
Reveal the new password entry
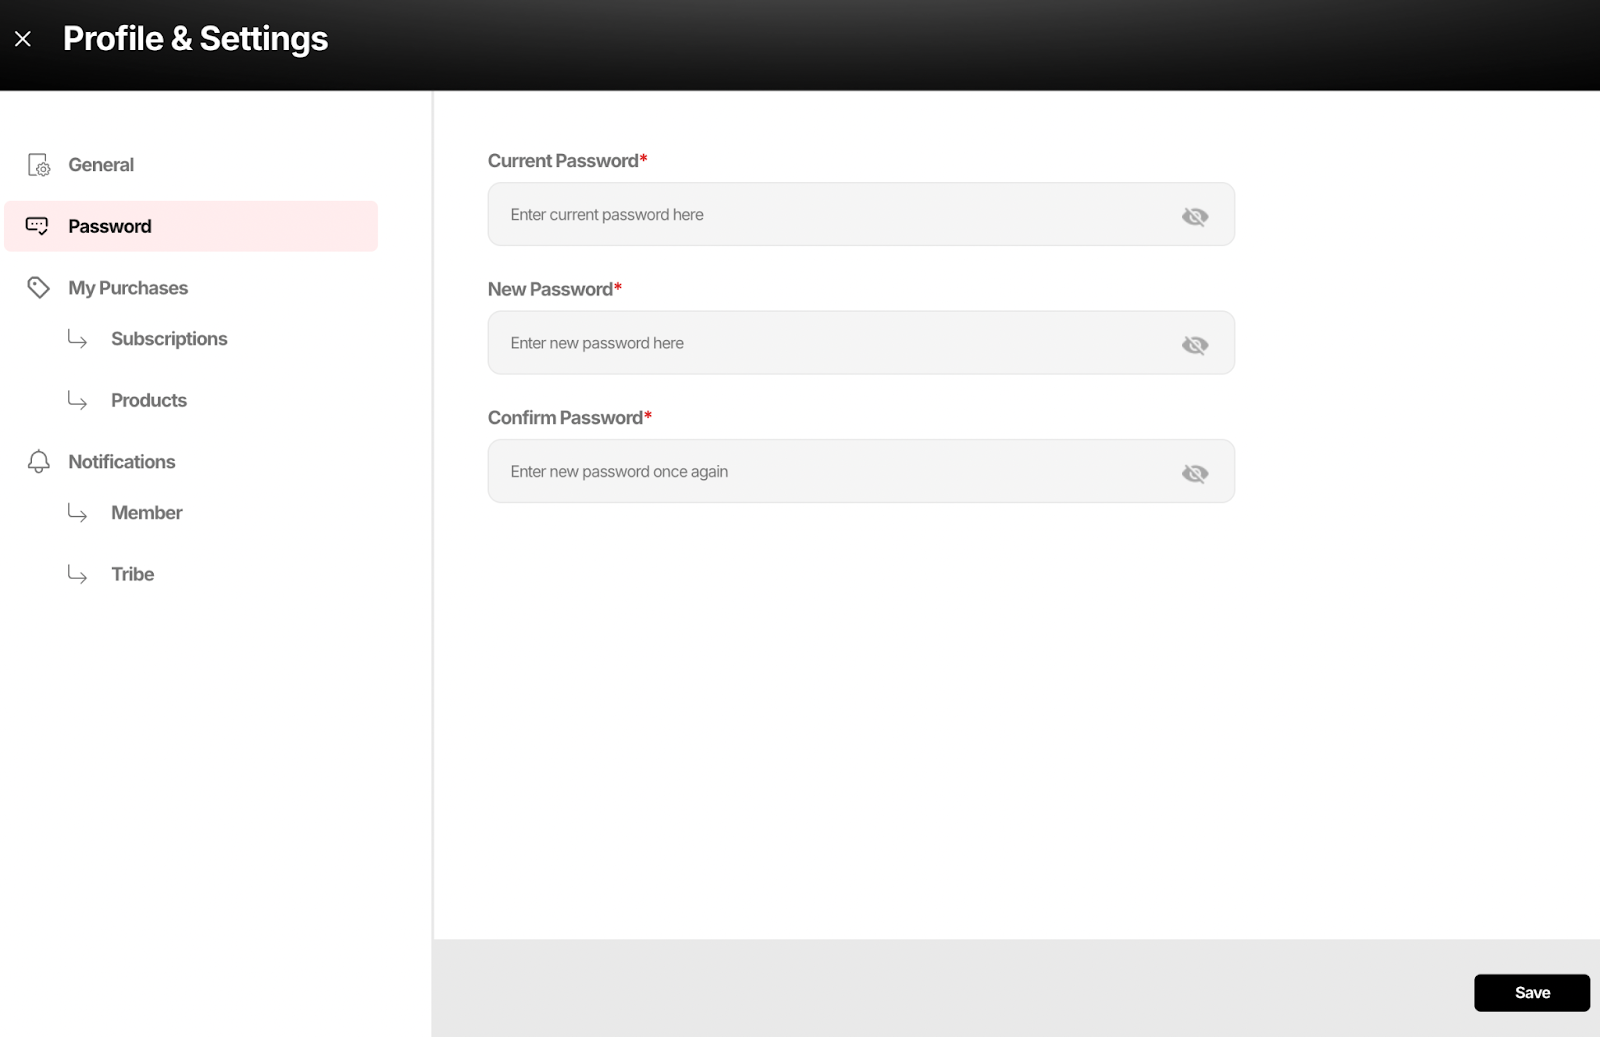pyautogui.click(x=1195, y=343)
